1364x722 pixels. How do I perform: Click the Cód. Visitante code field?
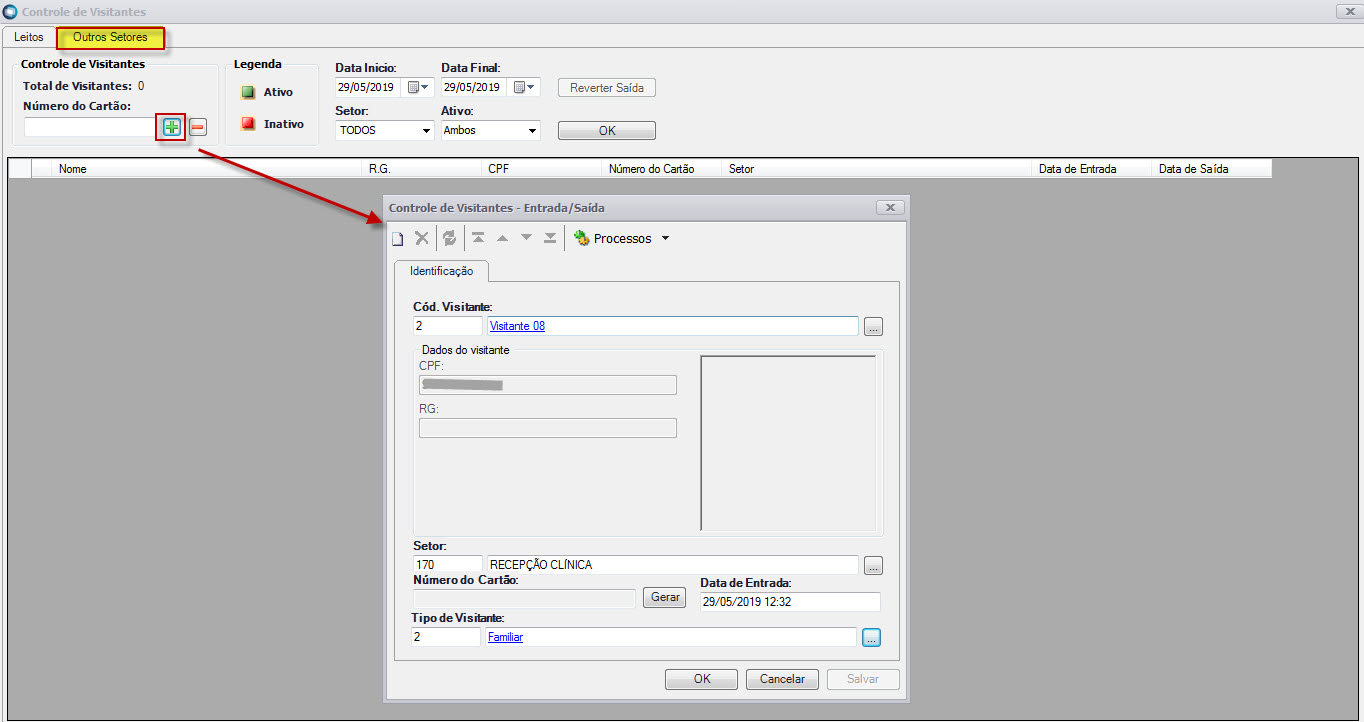pos(447,326)
